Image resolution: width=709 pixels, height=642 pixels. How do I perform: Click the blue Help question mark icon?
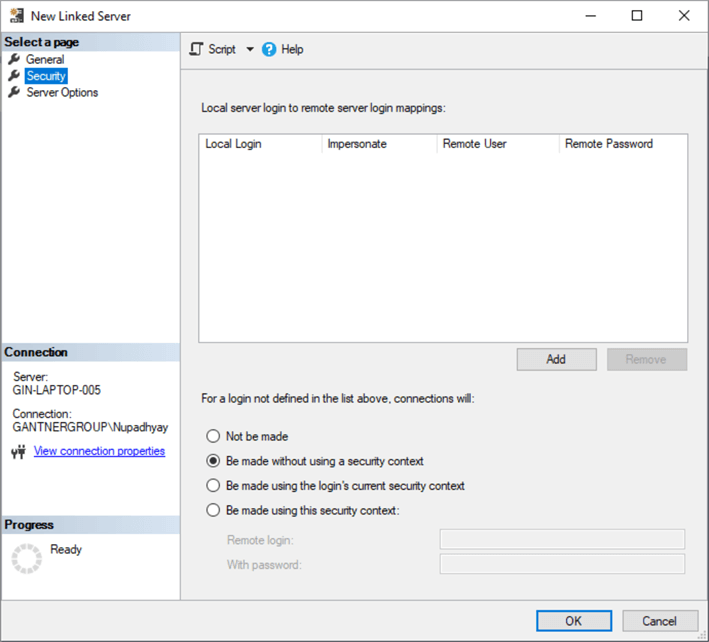pos(269,49)
